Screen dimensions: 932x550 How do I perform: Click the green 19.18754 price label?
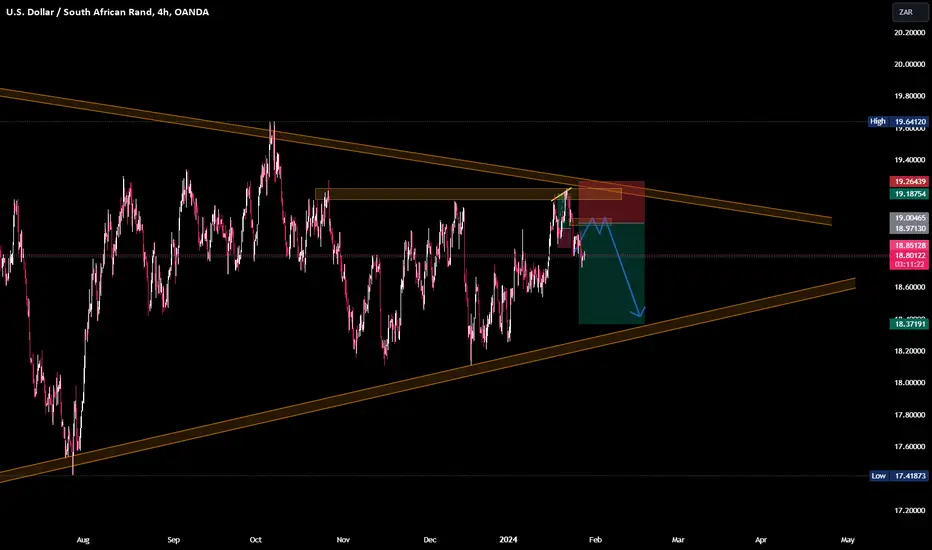[x=909, y=194]
